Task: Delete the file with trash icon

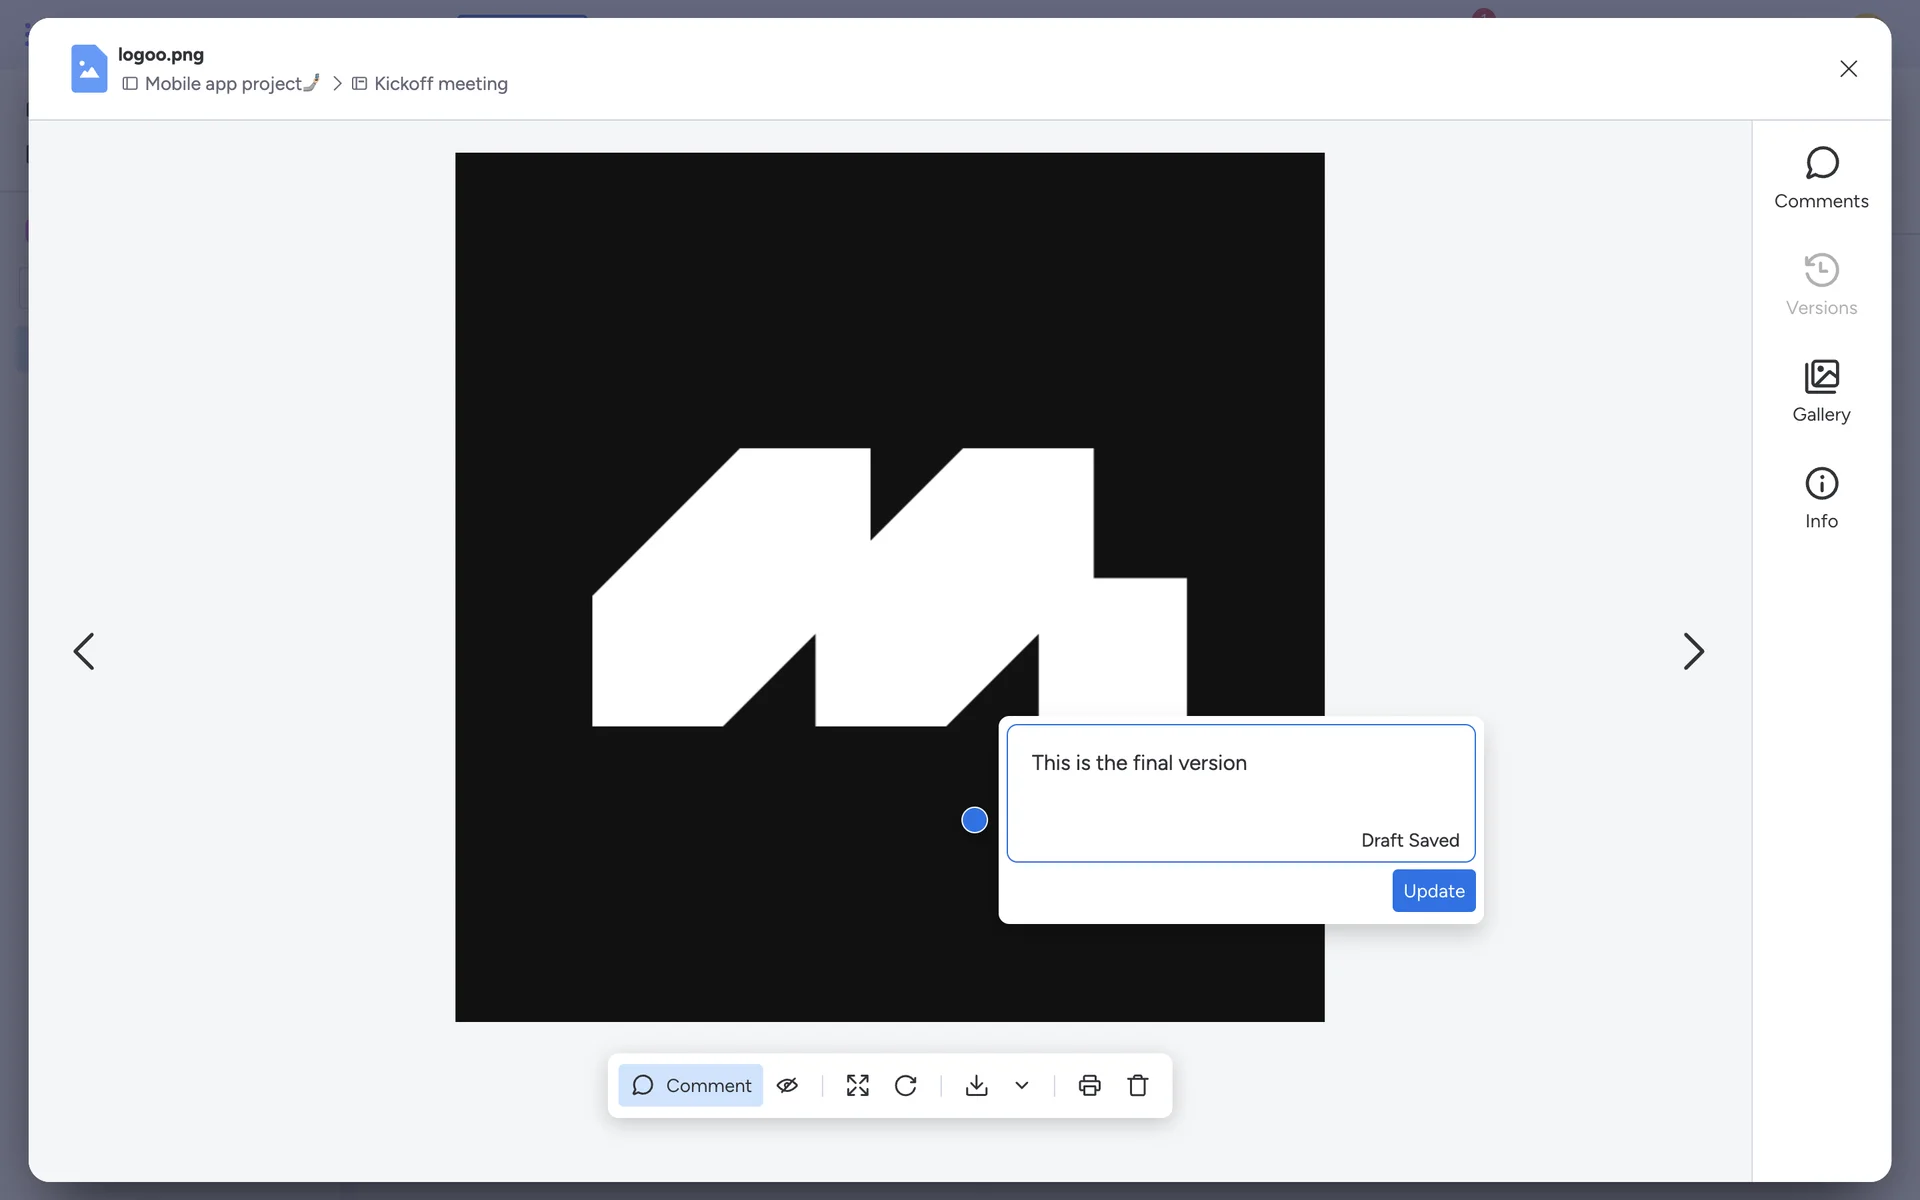Action: [x=1138, y=1085]
